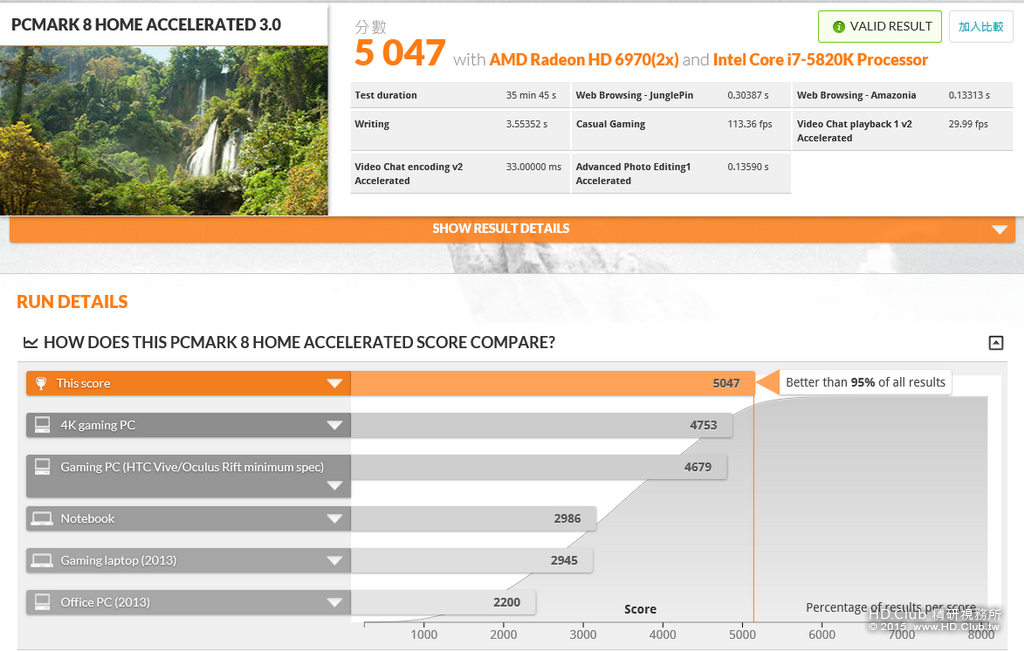Screen dimensions: 1024x652
Task: Expand the Notebook row dropdown arrow
Action: (334, 519)
